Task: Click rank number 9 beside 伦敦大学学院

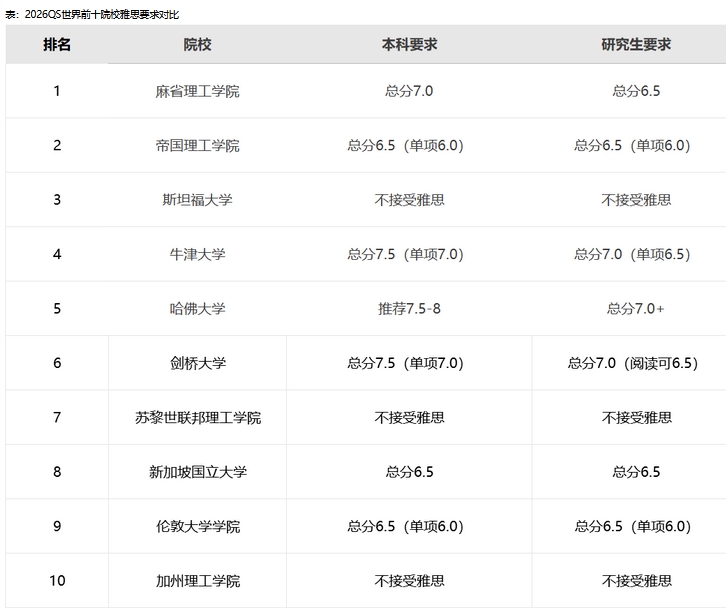Action: 57,526
